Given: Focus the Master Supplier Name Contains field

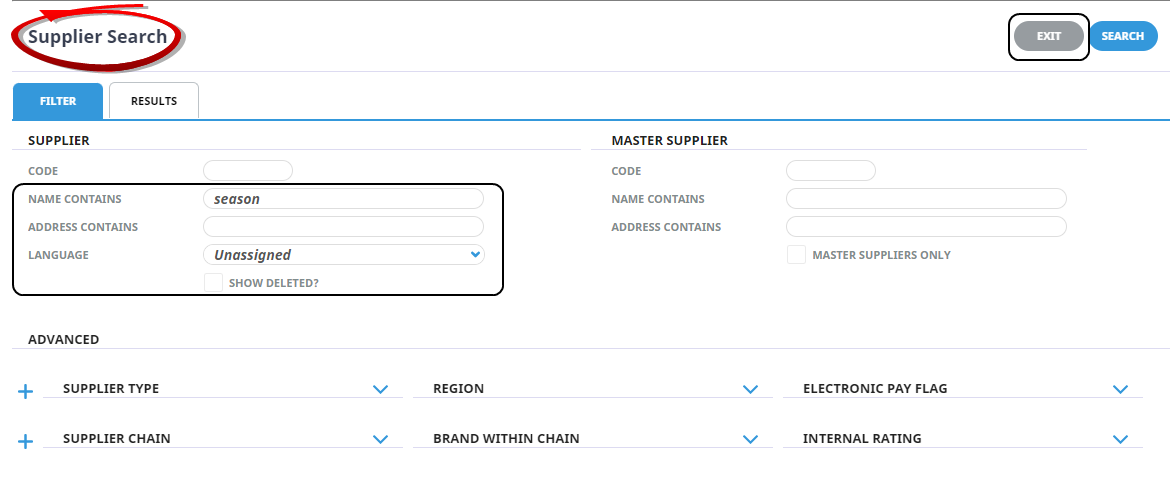Looking at the screenshot, I should pyautogui.click(x=926, y=199).
